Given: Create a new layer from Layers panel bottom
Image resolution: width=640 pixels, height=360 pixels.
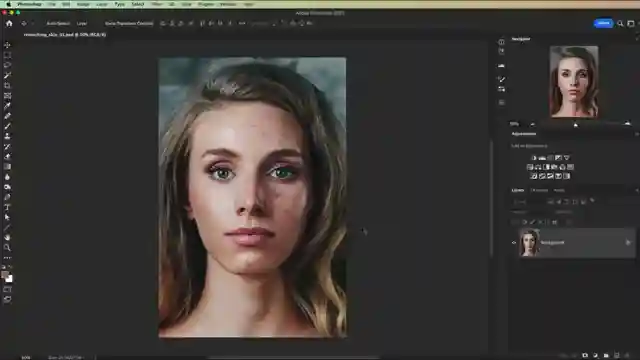Looking at the screenshot, I should [617, 356].
